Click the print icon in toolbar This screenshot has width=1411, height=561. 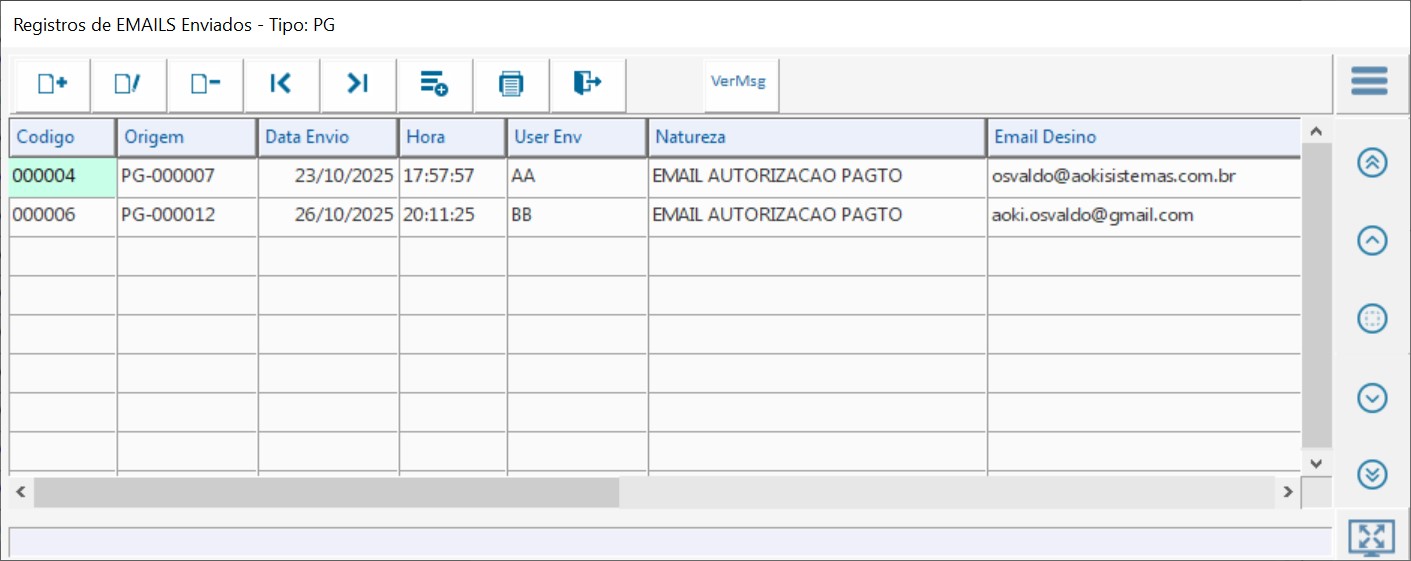coord(511,85)
